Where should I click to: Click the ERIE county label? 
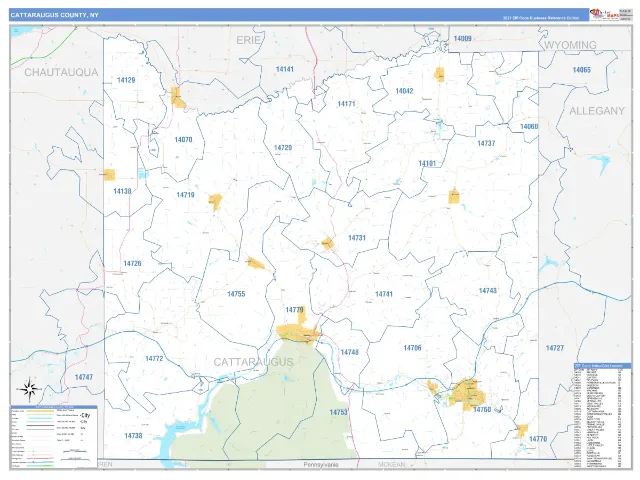tap(248, 40)
